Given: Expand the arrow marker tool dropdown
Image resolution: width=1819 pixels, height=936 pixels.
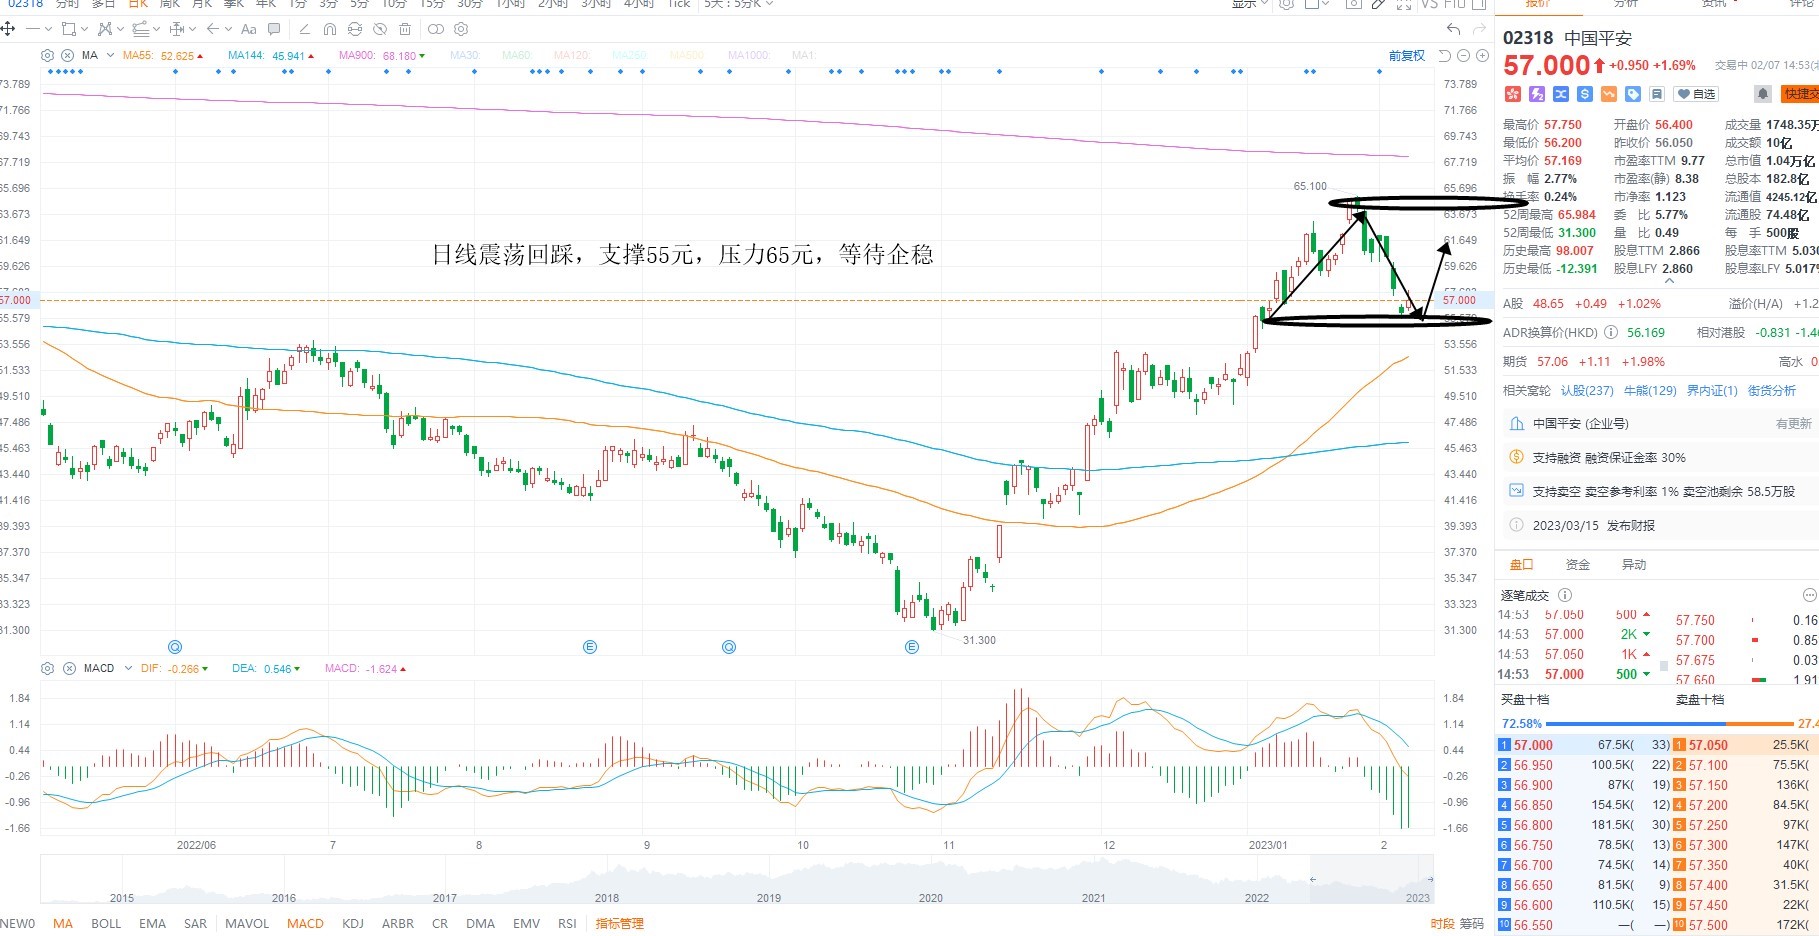Looking at the screenshot, I should [x=228, y=29].
